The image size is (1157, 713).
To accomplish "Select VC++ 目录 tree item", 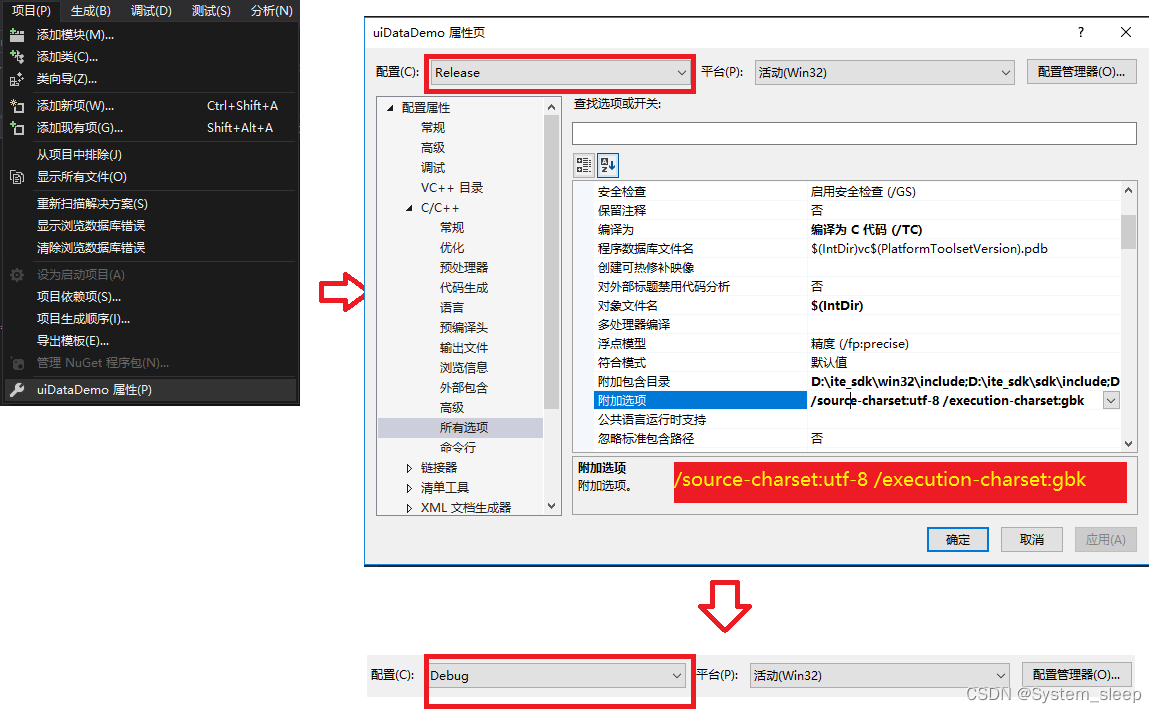I will point(452,187).
